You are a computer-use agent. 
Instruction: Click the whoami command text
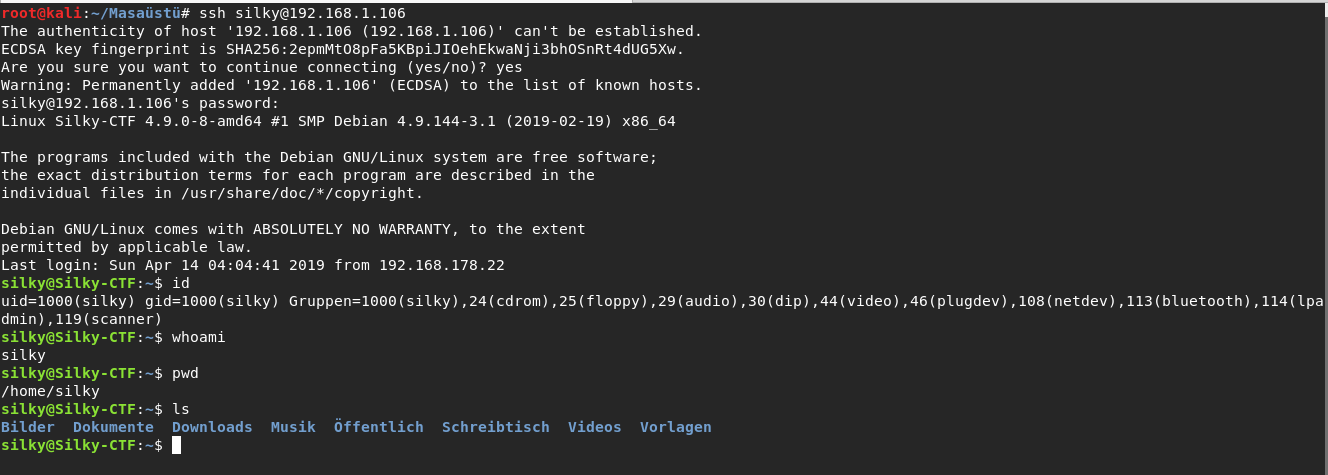click(x=199, y=337)
